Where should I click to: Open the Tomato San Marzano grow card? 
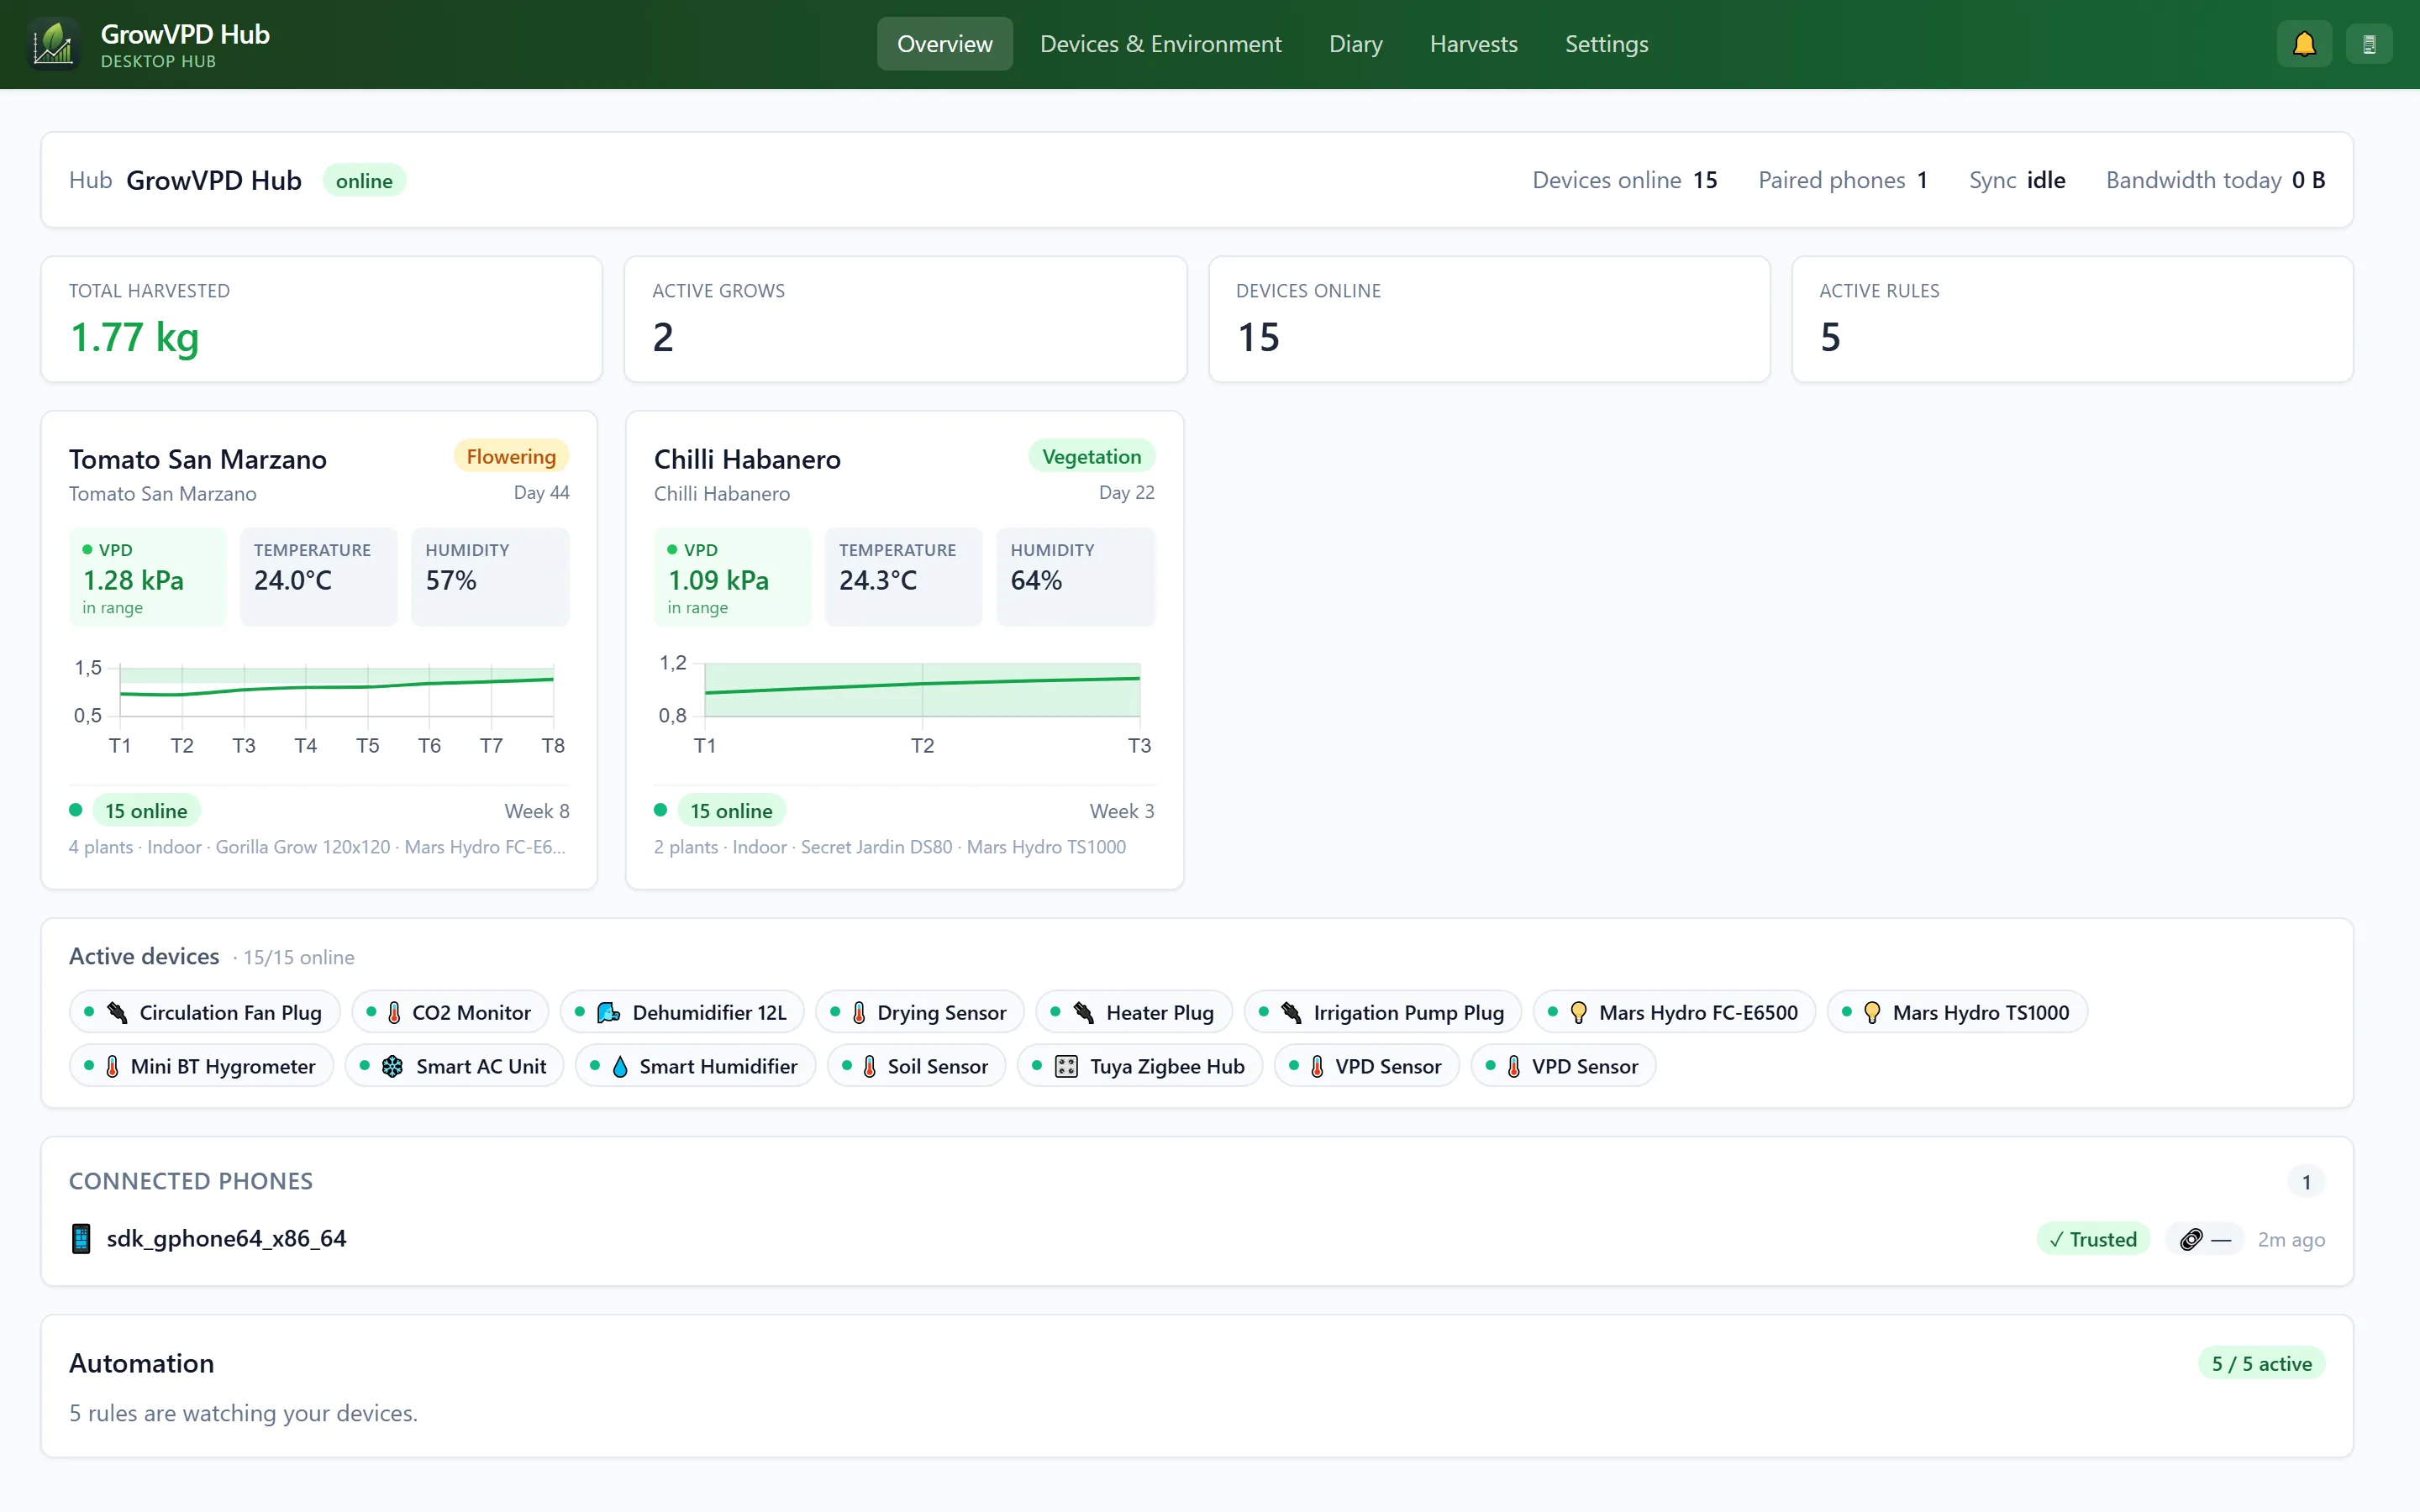[319, 650]
